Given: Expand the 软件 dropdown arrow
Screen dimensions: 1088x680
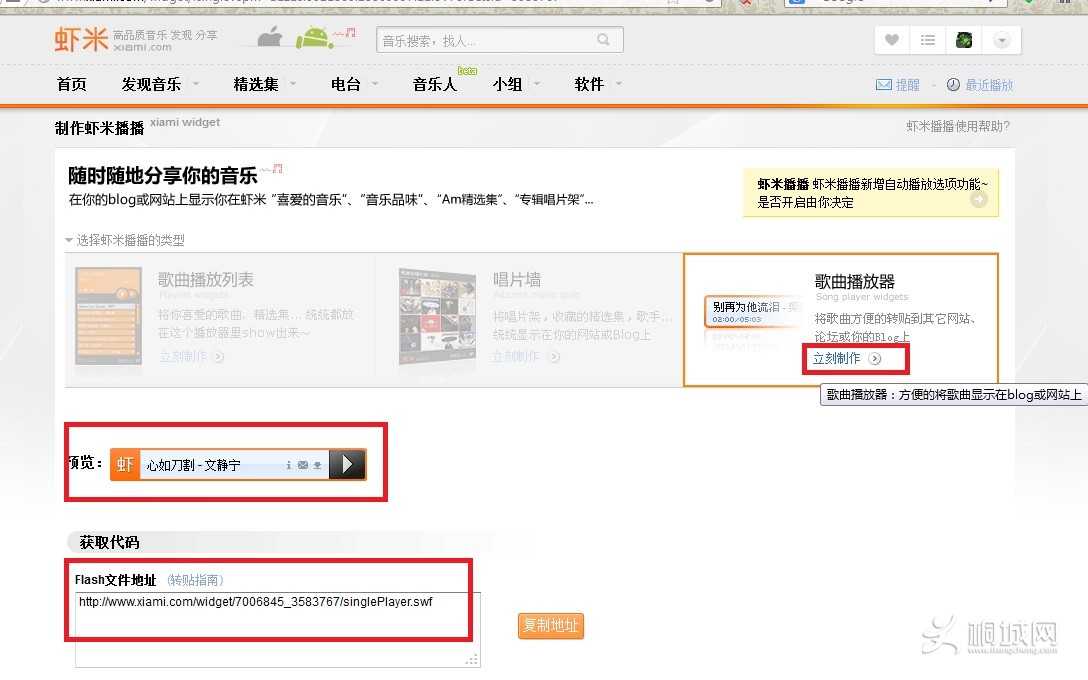Looking at the screenshot, I should [618, 84].
